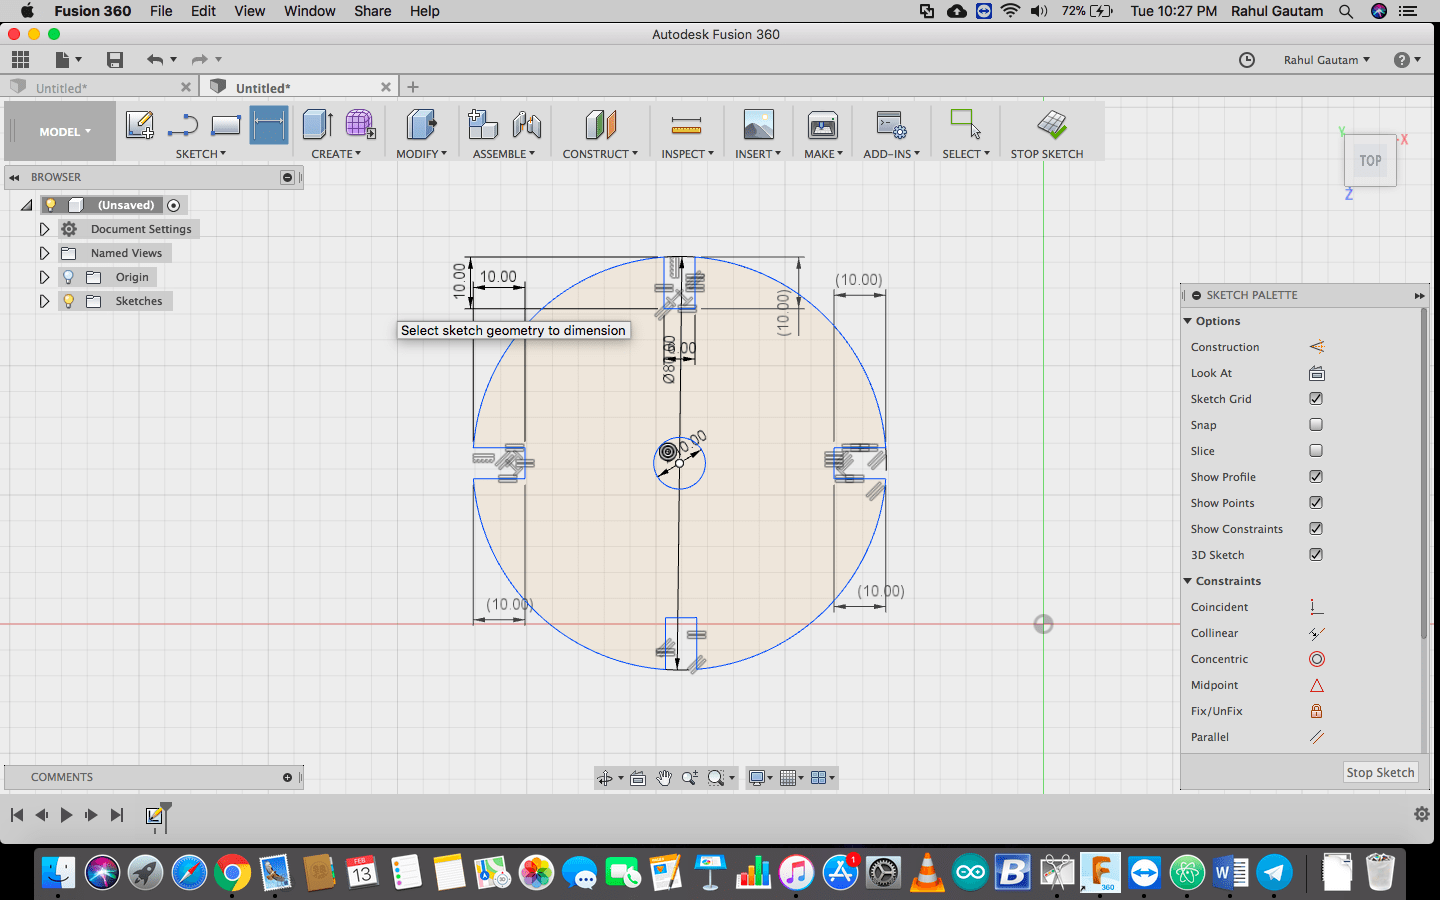
Task: Toggle the Show Points checkbox
Action: point(1316,503)
